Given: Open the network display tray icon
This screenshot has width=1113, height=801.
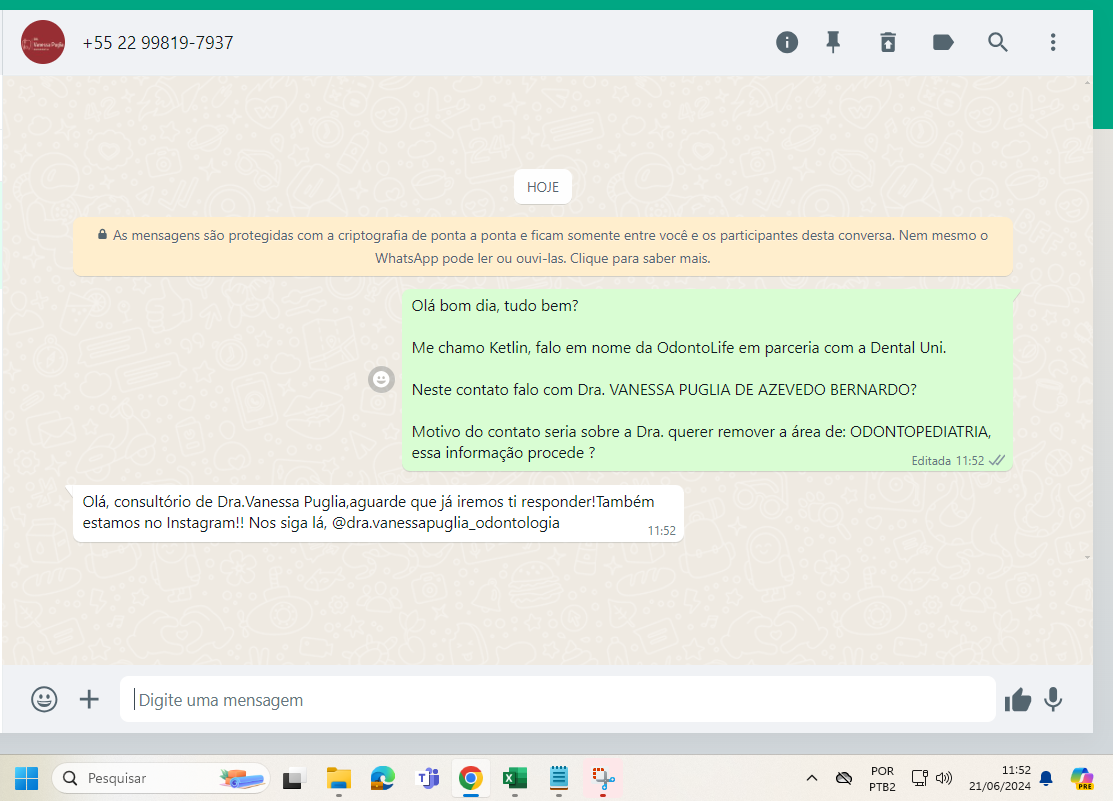Looking at the screenshot, I should (919, 778).
